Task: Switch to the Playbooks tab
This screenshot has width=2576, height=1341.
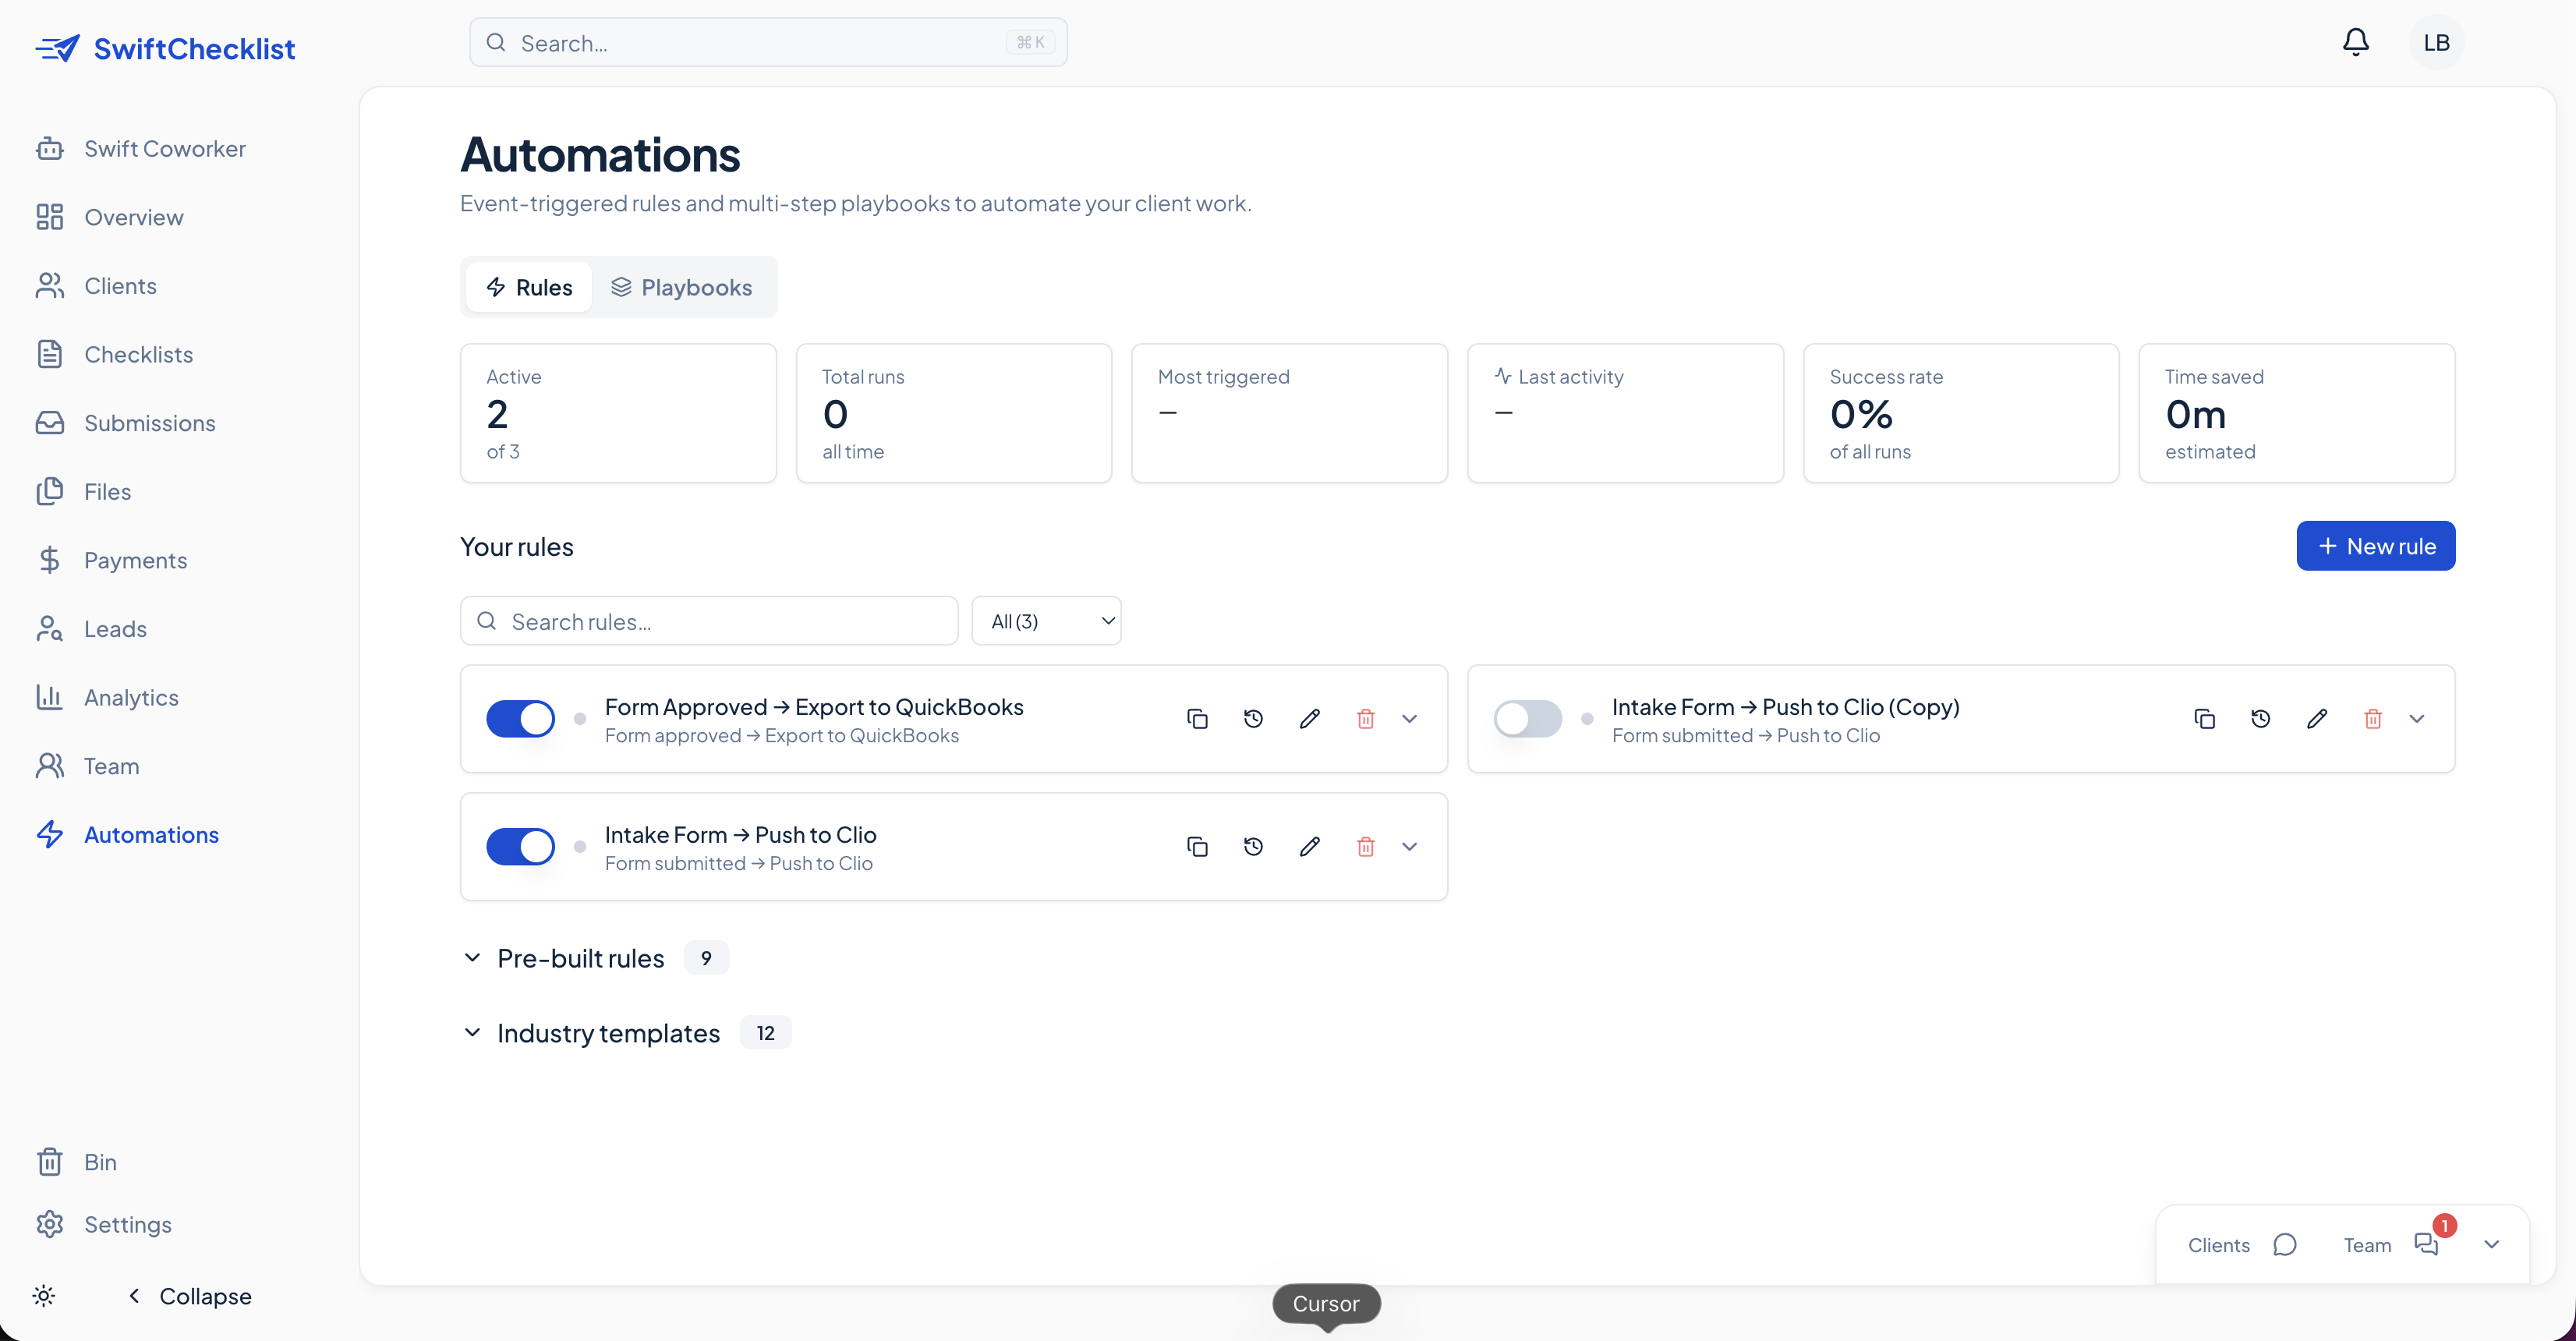Action: pos(682,288)
